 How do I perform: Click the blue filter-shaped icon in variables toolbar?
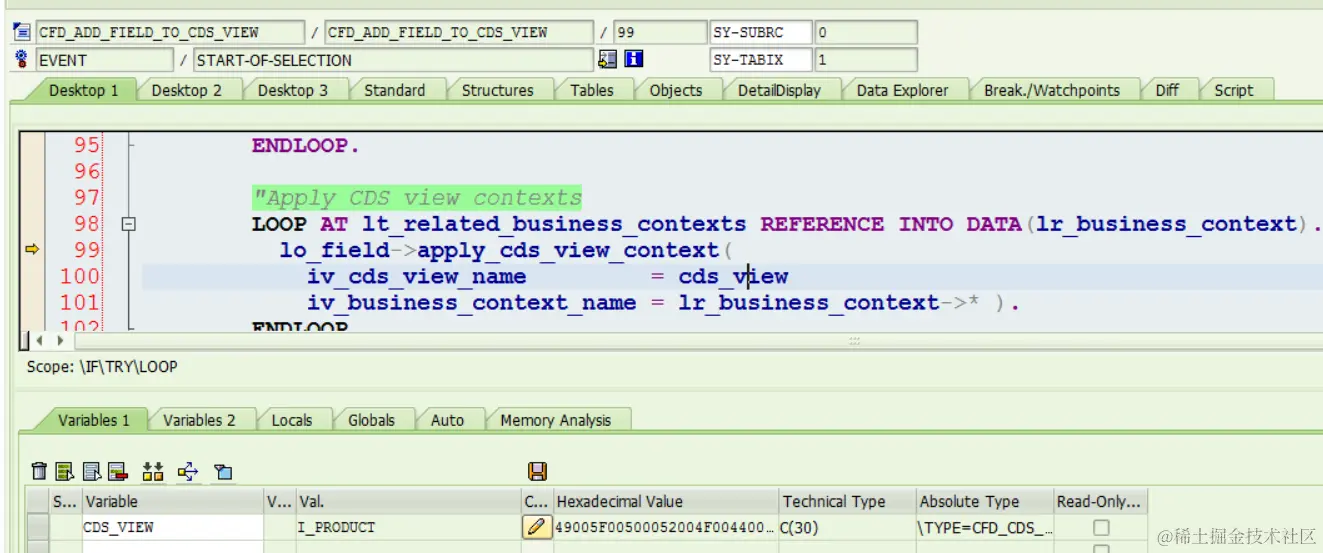(x=223, y=471)
